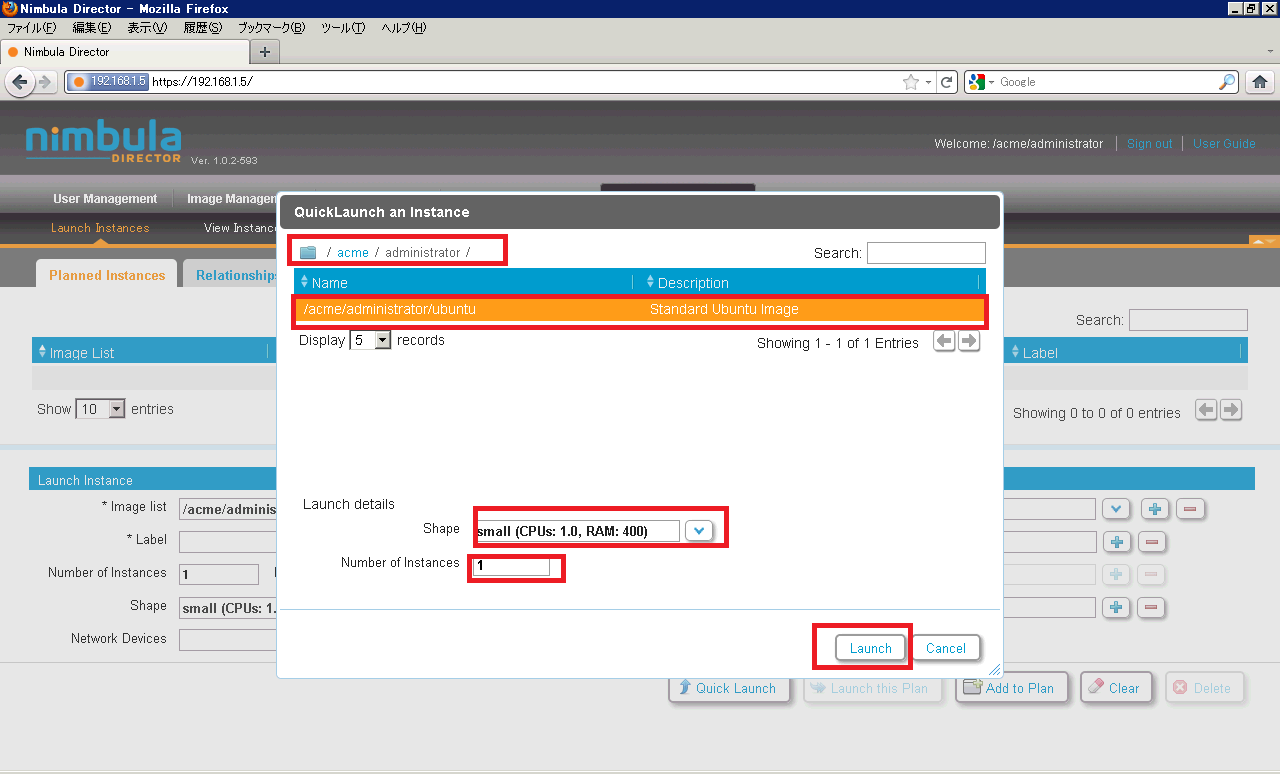Click the Sign out link
This screenshot has height=774, width=1280.
1149,144
